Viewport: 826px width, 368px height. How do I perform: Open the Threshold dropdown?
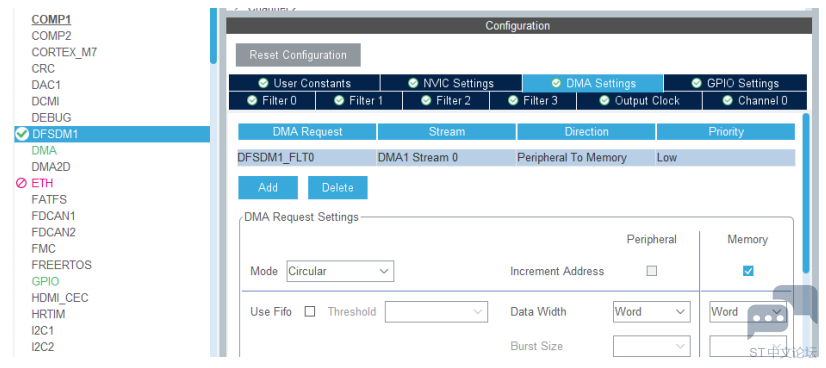click(x=436, y=312)
